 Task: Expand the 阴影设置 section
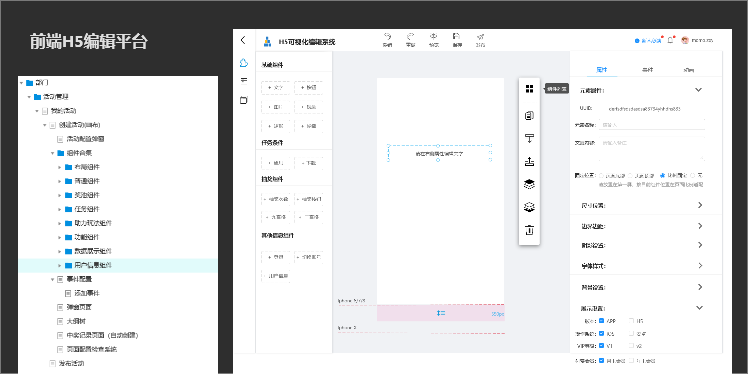pos(700,245)
